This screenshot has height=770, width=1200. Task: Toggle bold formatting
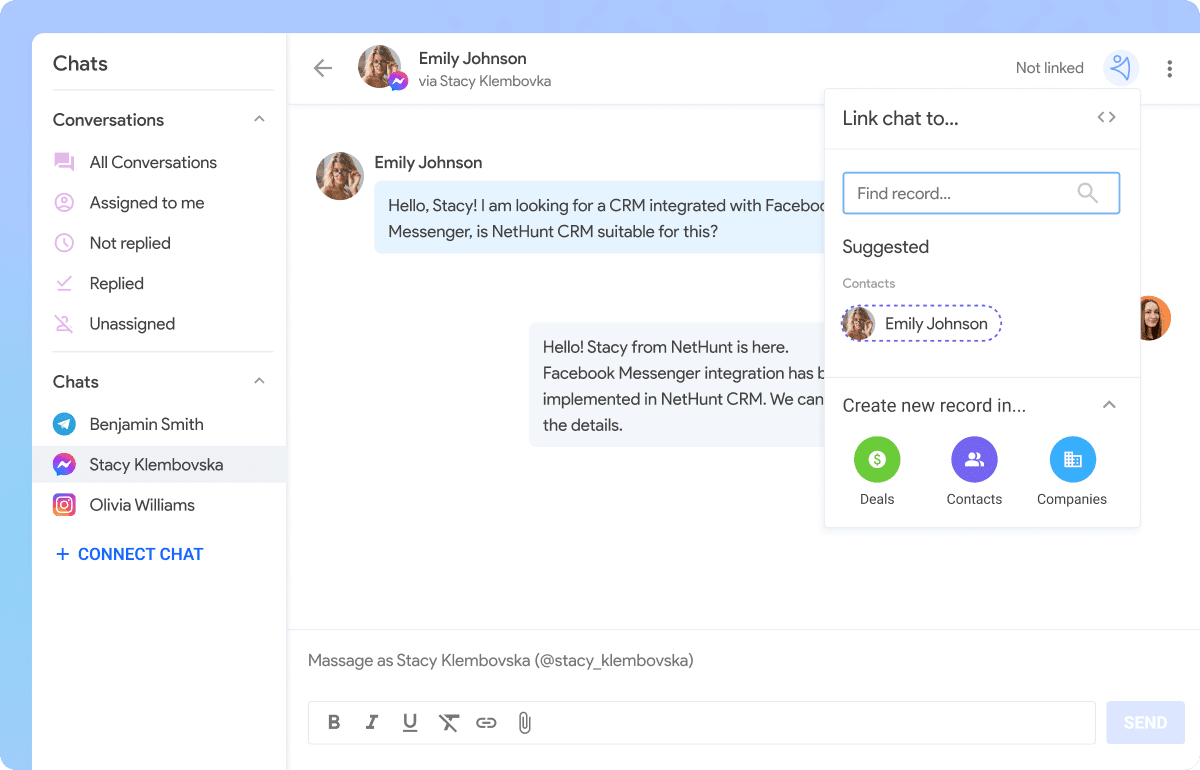[x=334, y=722]
